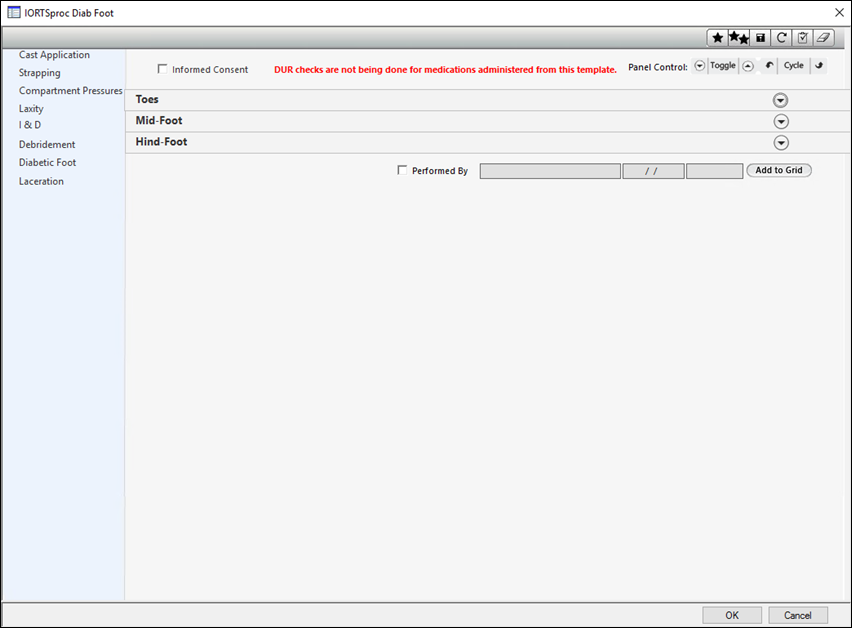Click the Toes panel heading text
The height and width of the screenshot is (628, 852).
[147, 99]
